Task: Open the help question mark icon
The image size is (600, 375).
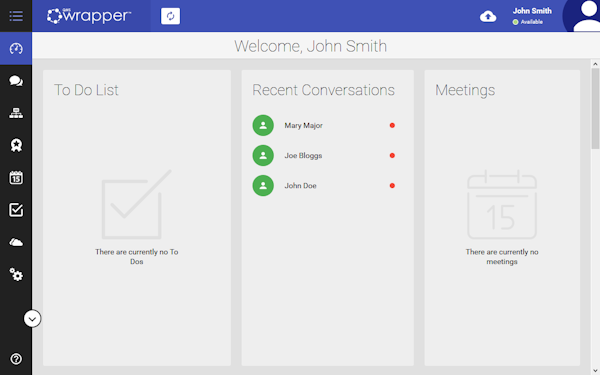Action: [x=16, y=359]
